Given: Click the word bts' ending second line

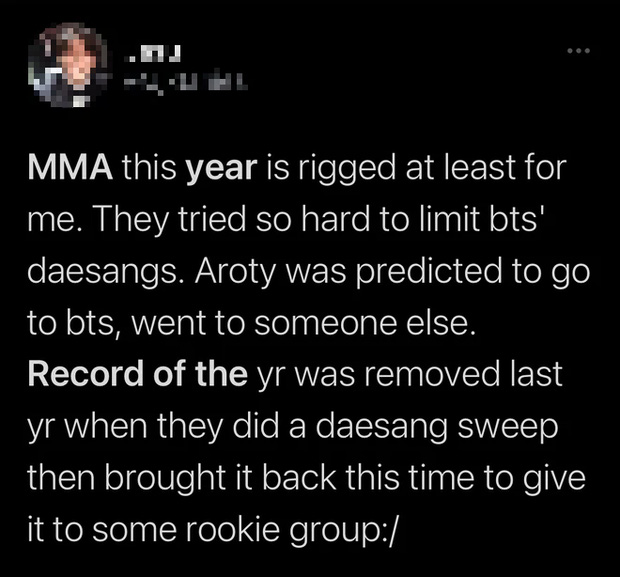Looking at the screenshot, I should (518, 220).
